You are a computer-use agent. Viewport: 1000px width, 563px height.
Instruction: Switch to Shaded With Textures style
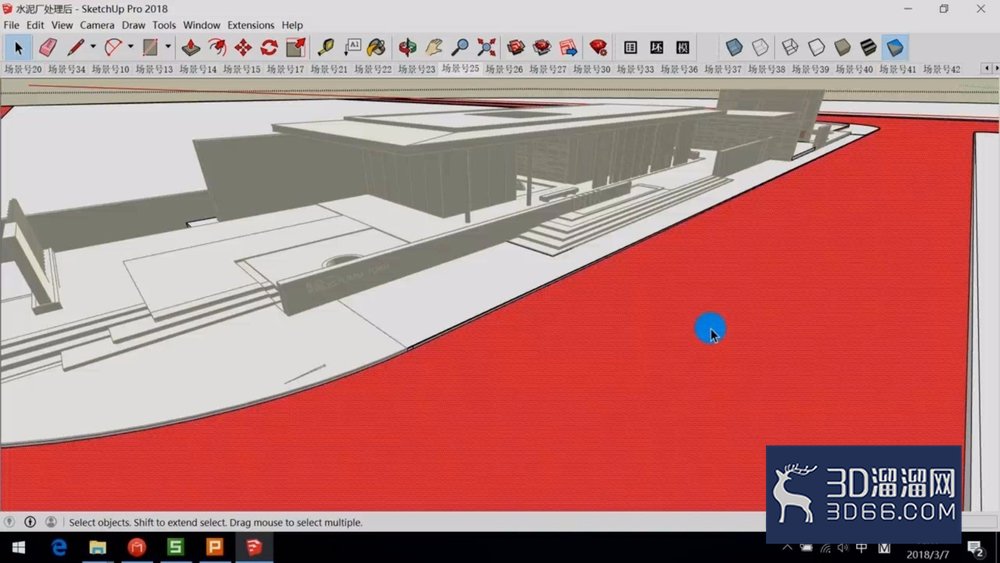pyautogui.click(x=869, y=47)
